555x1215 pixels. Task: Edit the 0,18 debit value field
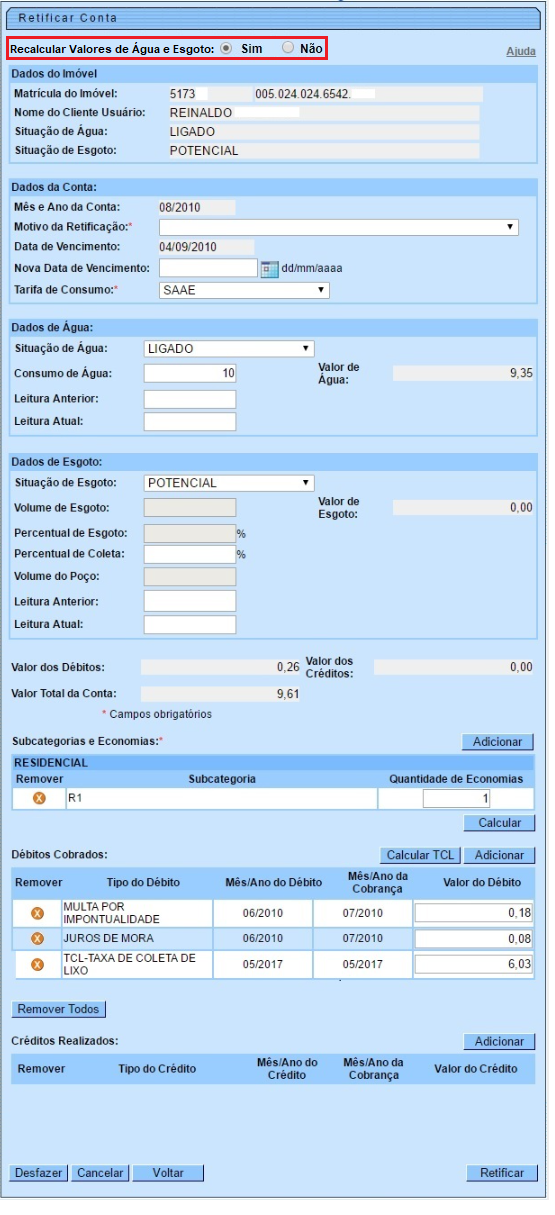(474, 913)
